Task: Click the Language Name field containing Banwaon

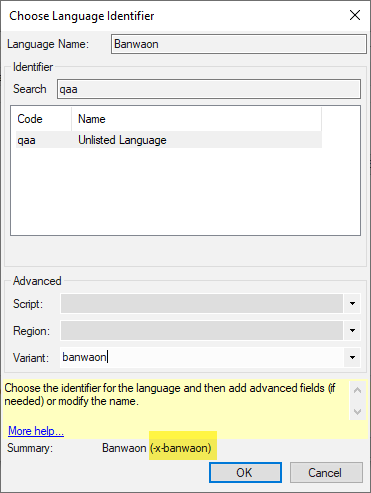Action: tap(239, 44)
